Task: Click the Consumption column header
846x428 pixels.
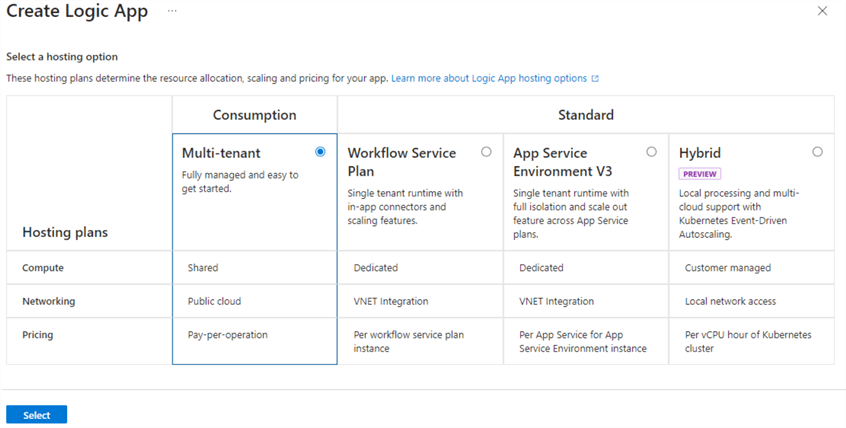Action: click(254, 115)
